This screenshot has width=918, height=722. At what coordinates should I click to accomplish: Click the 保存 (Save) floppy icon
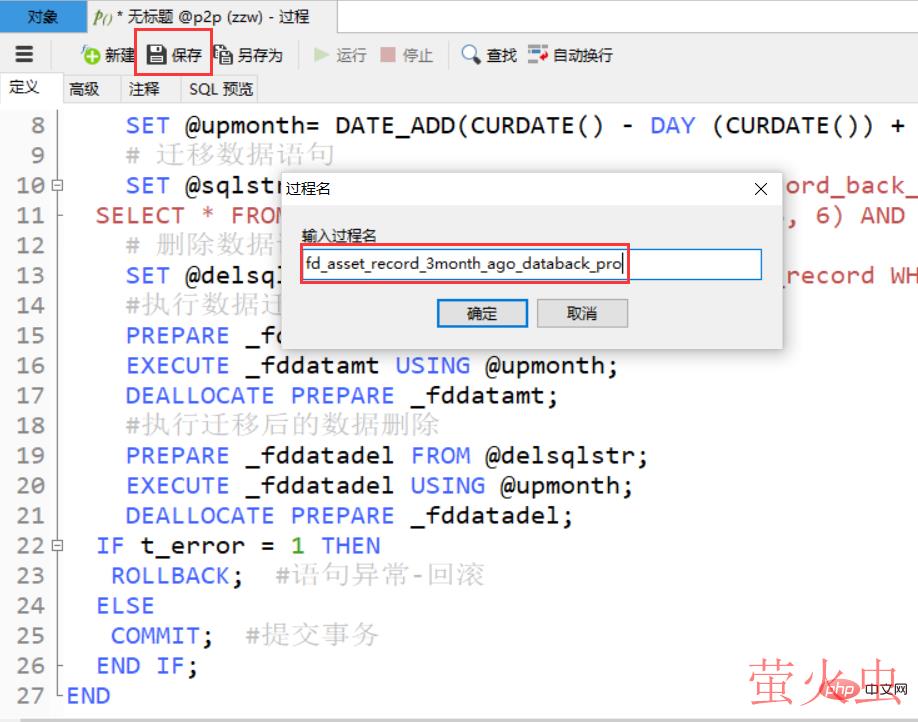point(156,54)
